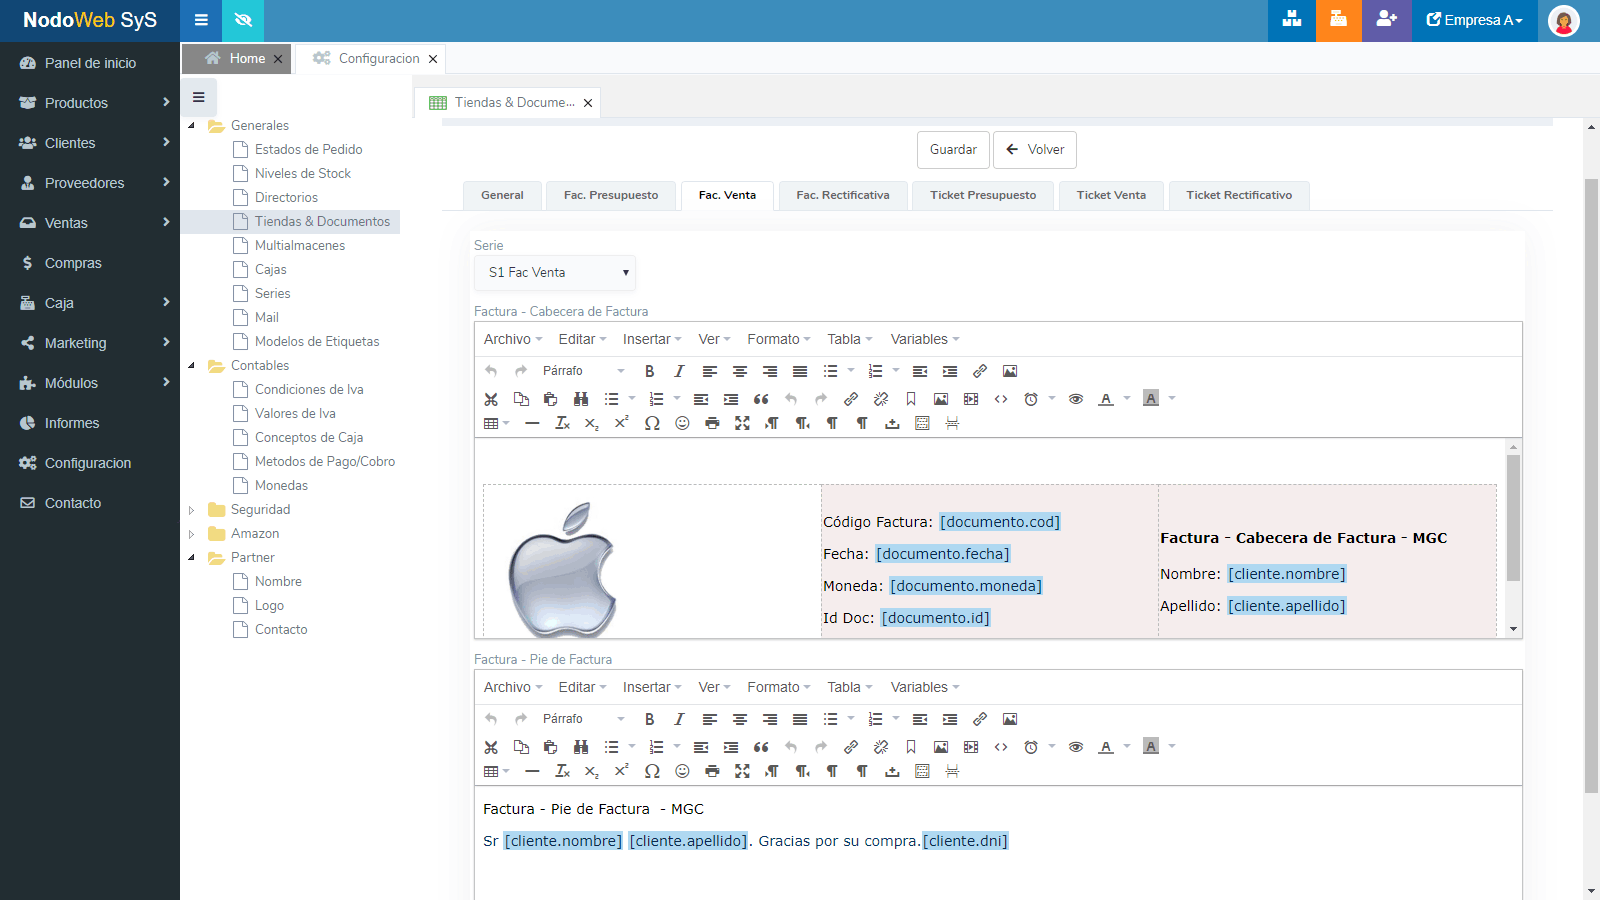
Task: Toggle bold in the Cabecera de Factura editor
Action: (649, 371)
